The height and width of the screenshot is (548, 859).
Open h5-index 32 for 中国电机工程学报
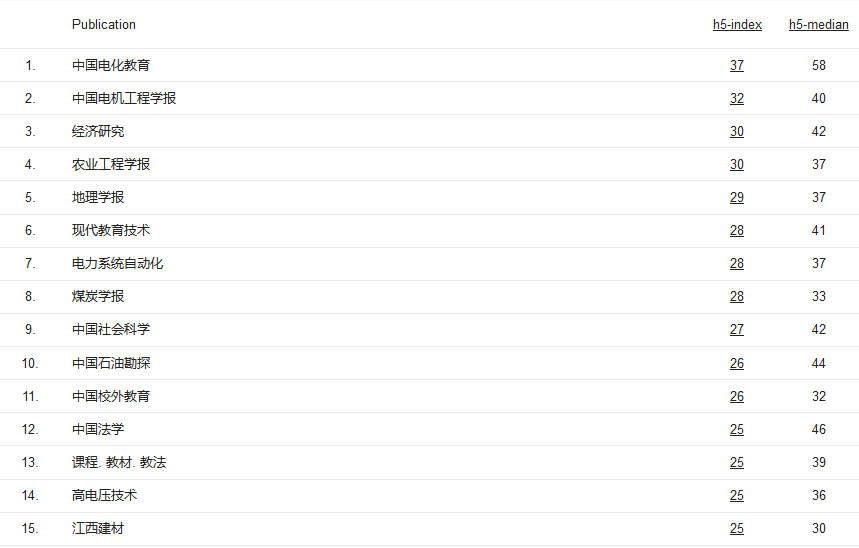[737, 99]
